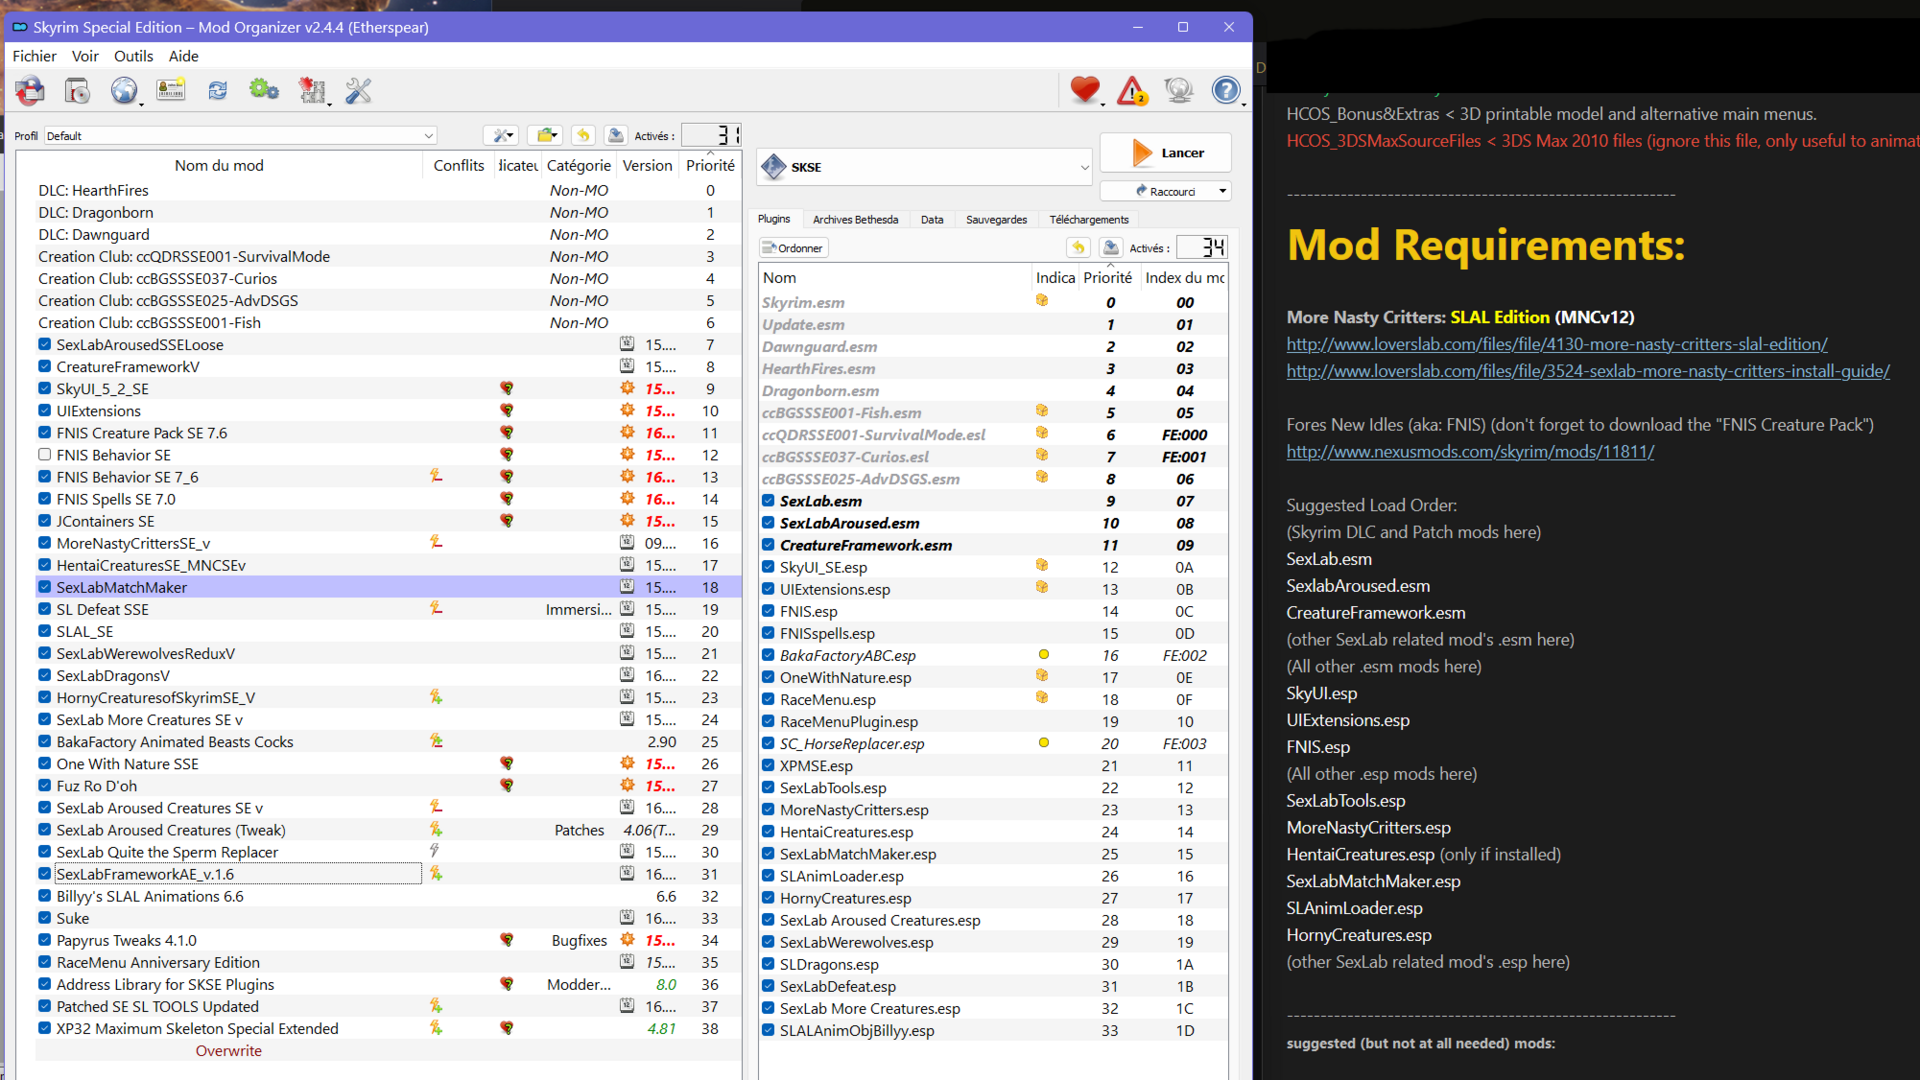Open the Catégorie column header
Viewport: 1920px width, 1080px height.
(x=578, y=165)
